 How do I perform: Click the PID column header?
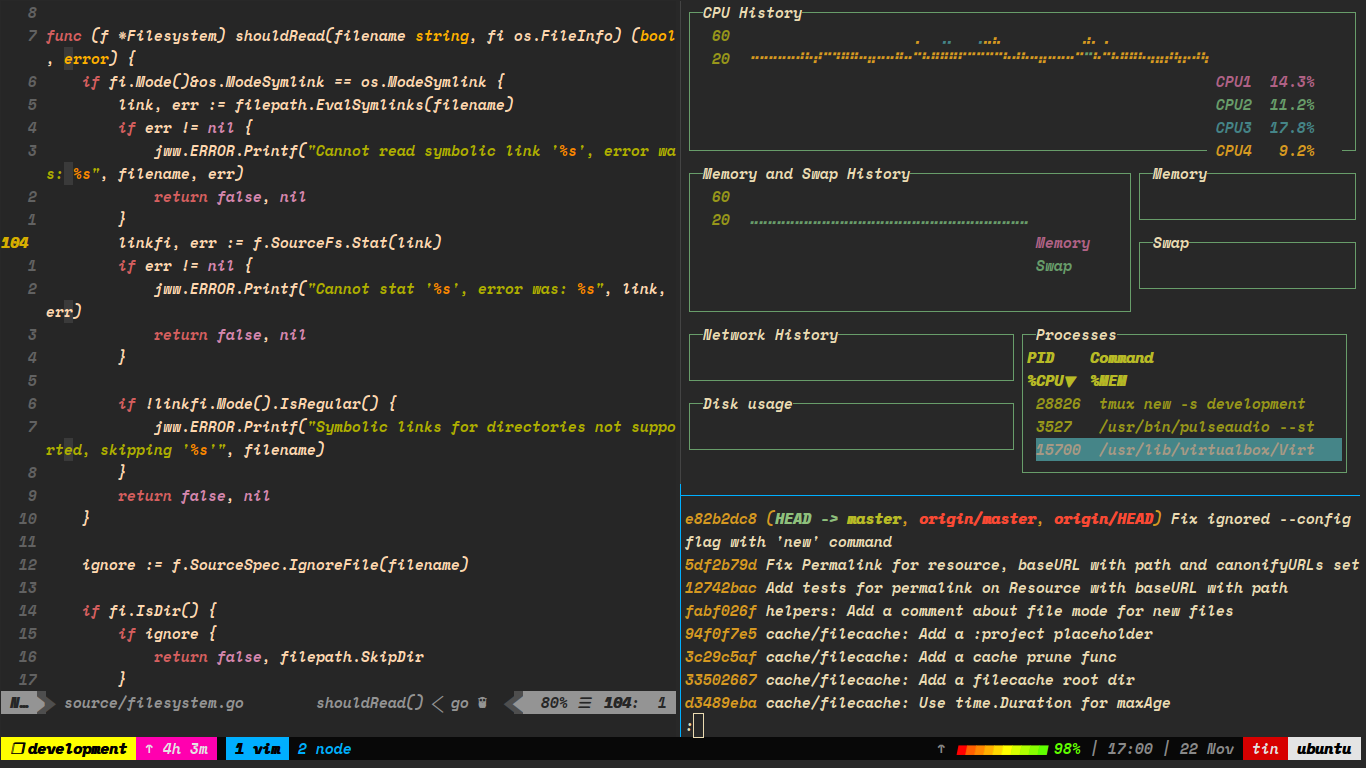tap(1040, 358)
